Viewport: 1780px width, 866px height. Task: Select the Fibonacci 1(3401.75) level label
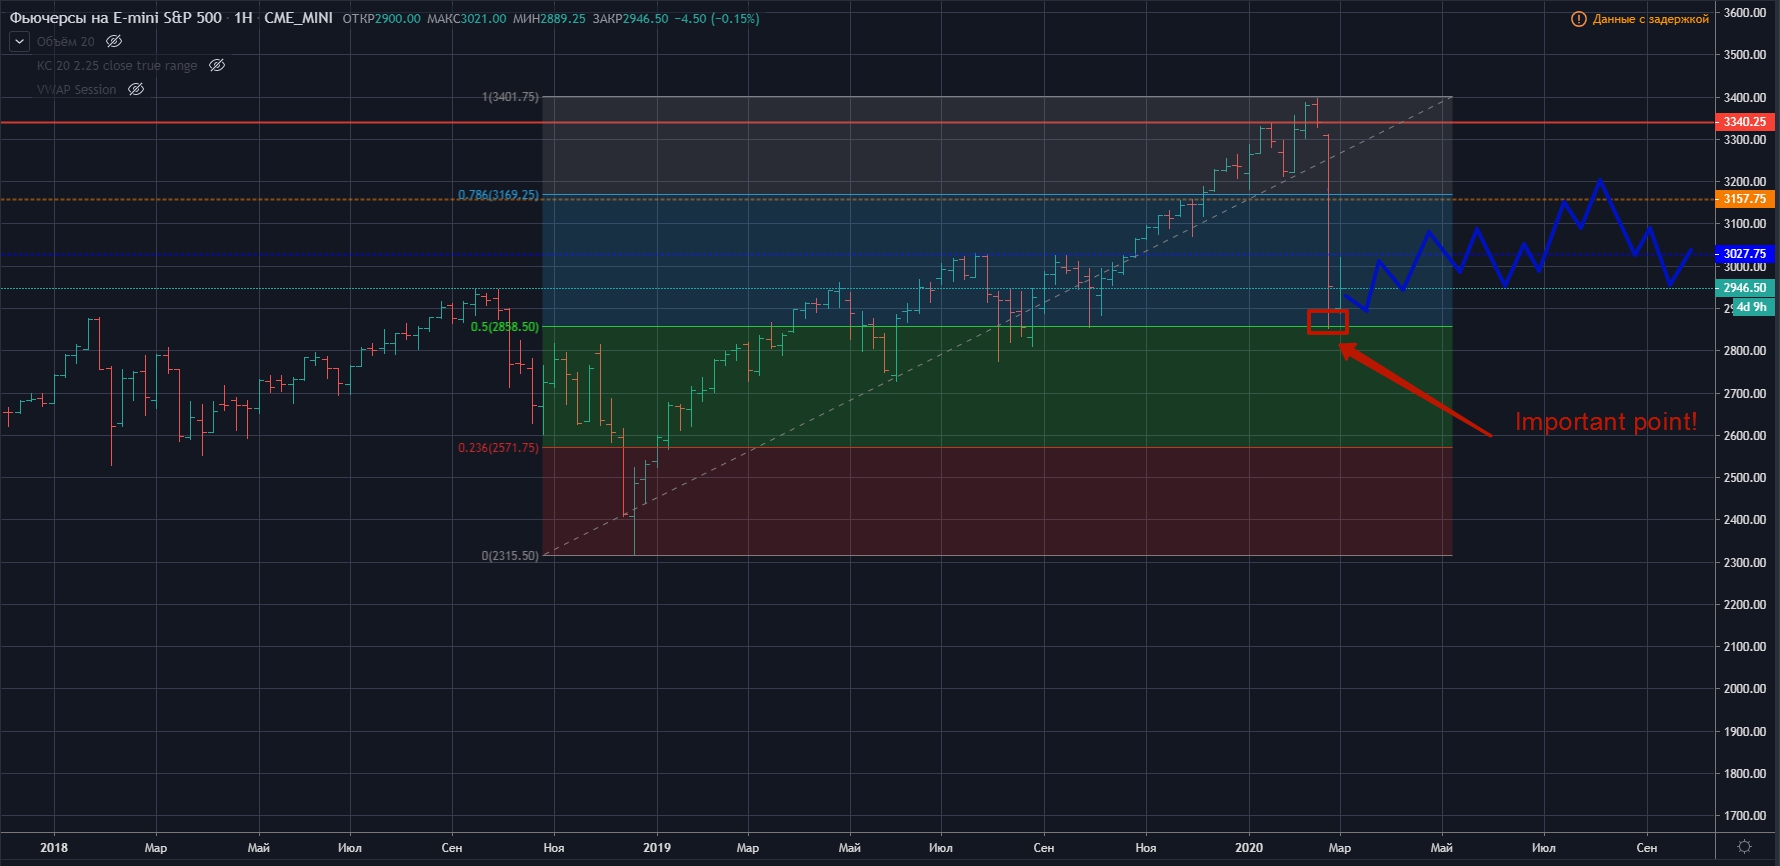[510, 97]
